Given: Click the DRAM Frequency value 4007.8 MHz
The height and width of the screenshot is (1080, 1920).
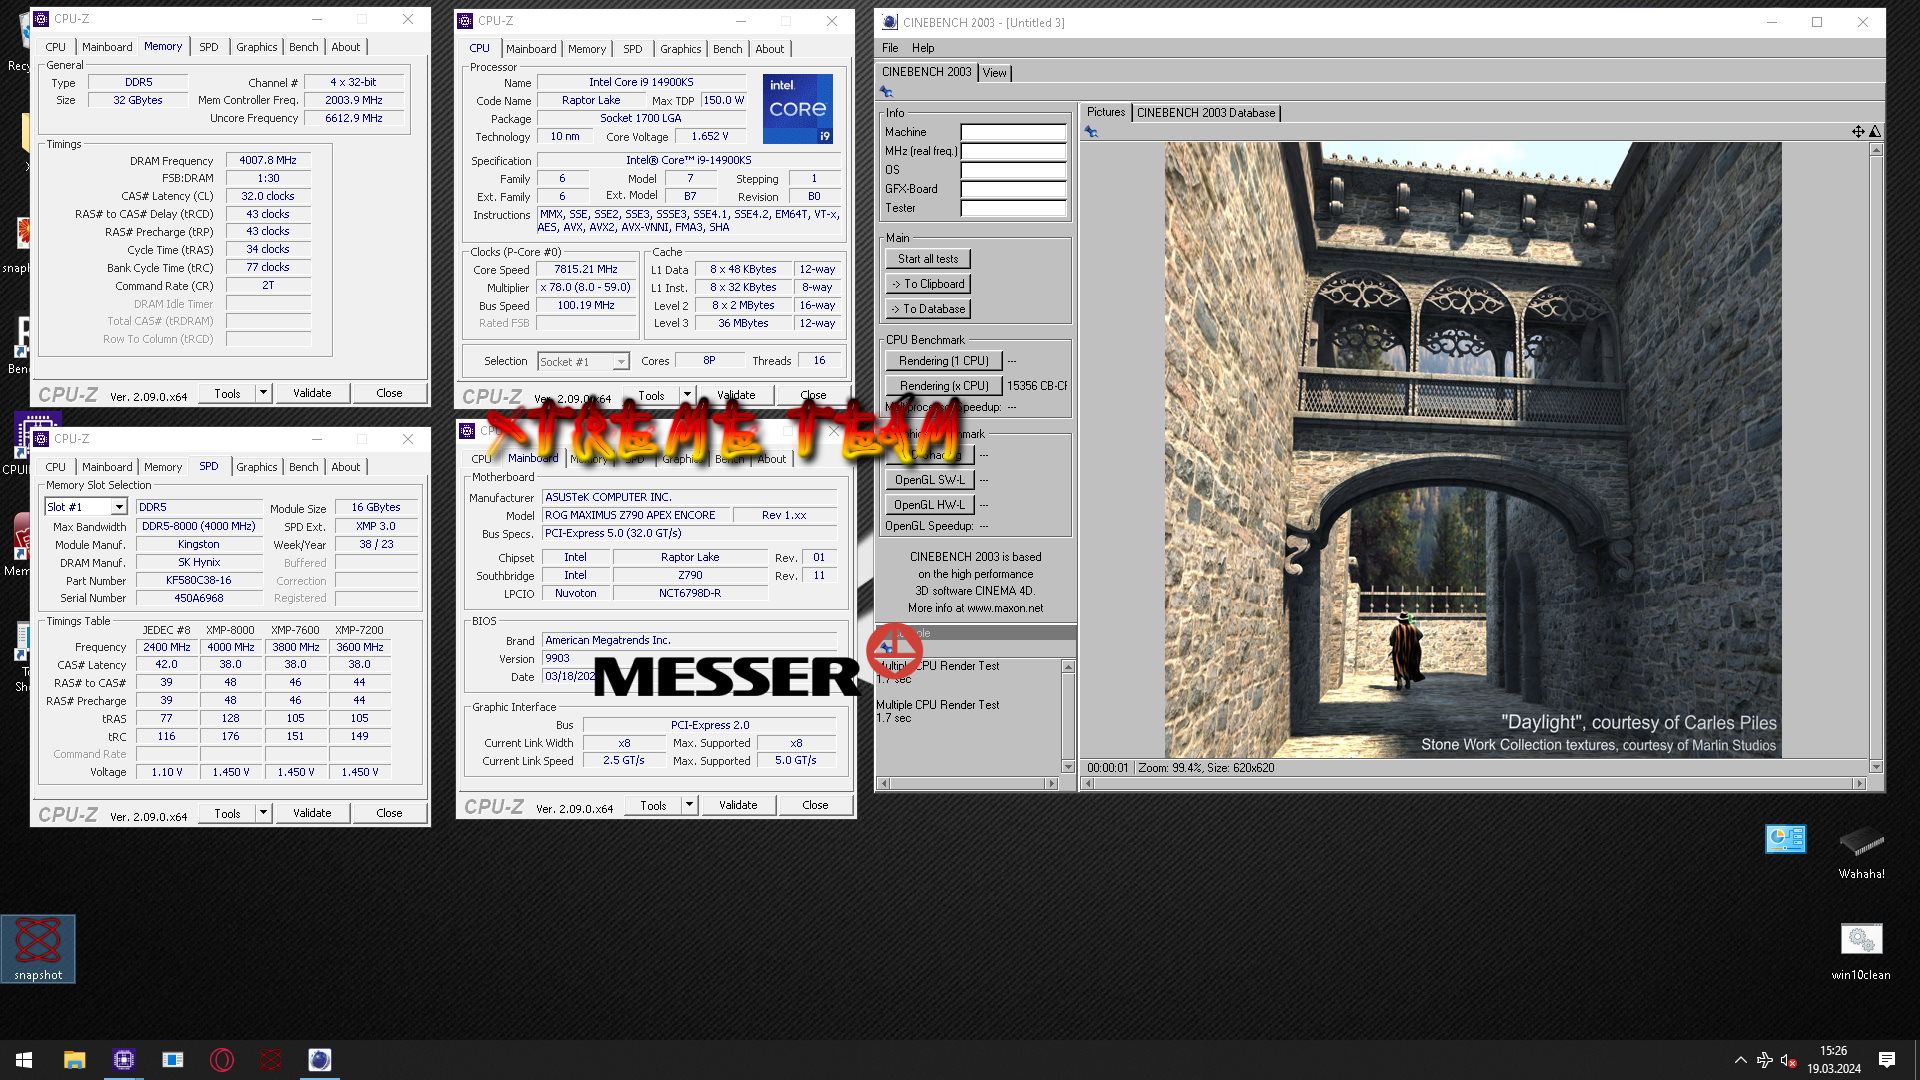Looking at the screenshot, I should [x=268, y=160].
